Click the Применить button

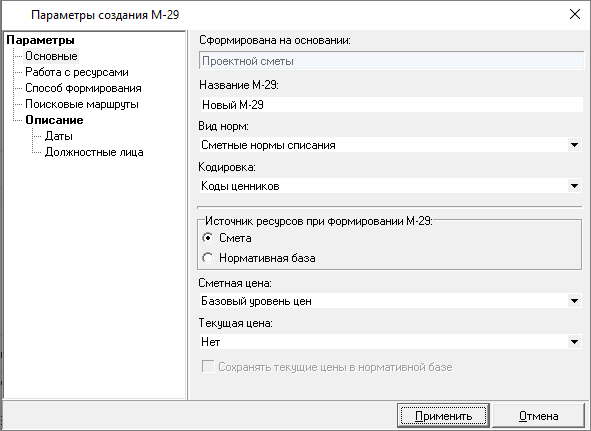pos(443,416)
